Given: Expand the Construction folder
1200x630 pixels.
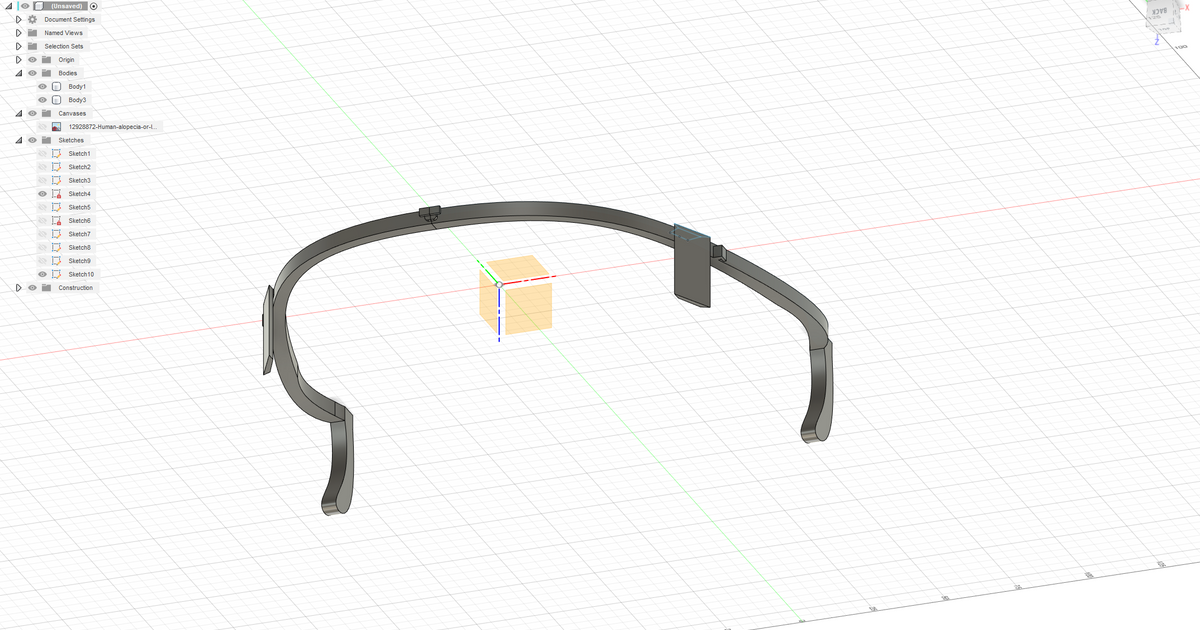Looking at the screenshot, I should point(18,287).
